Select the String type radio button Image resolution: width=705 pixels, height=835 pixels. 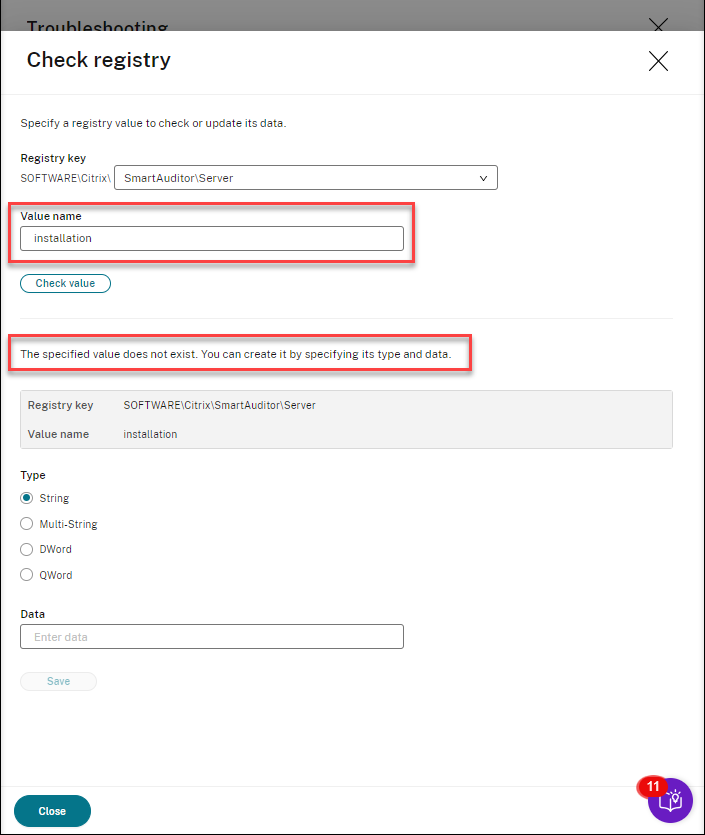pyautogui.click(x=27, y=498)
